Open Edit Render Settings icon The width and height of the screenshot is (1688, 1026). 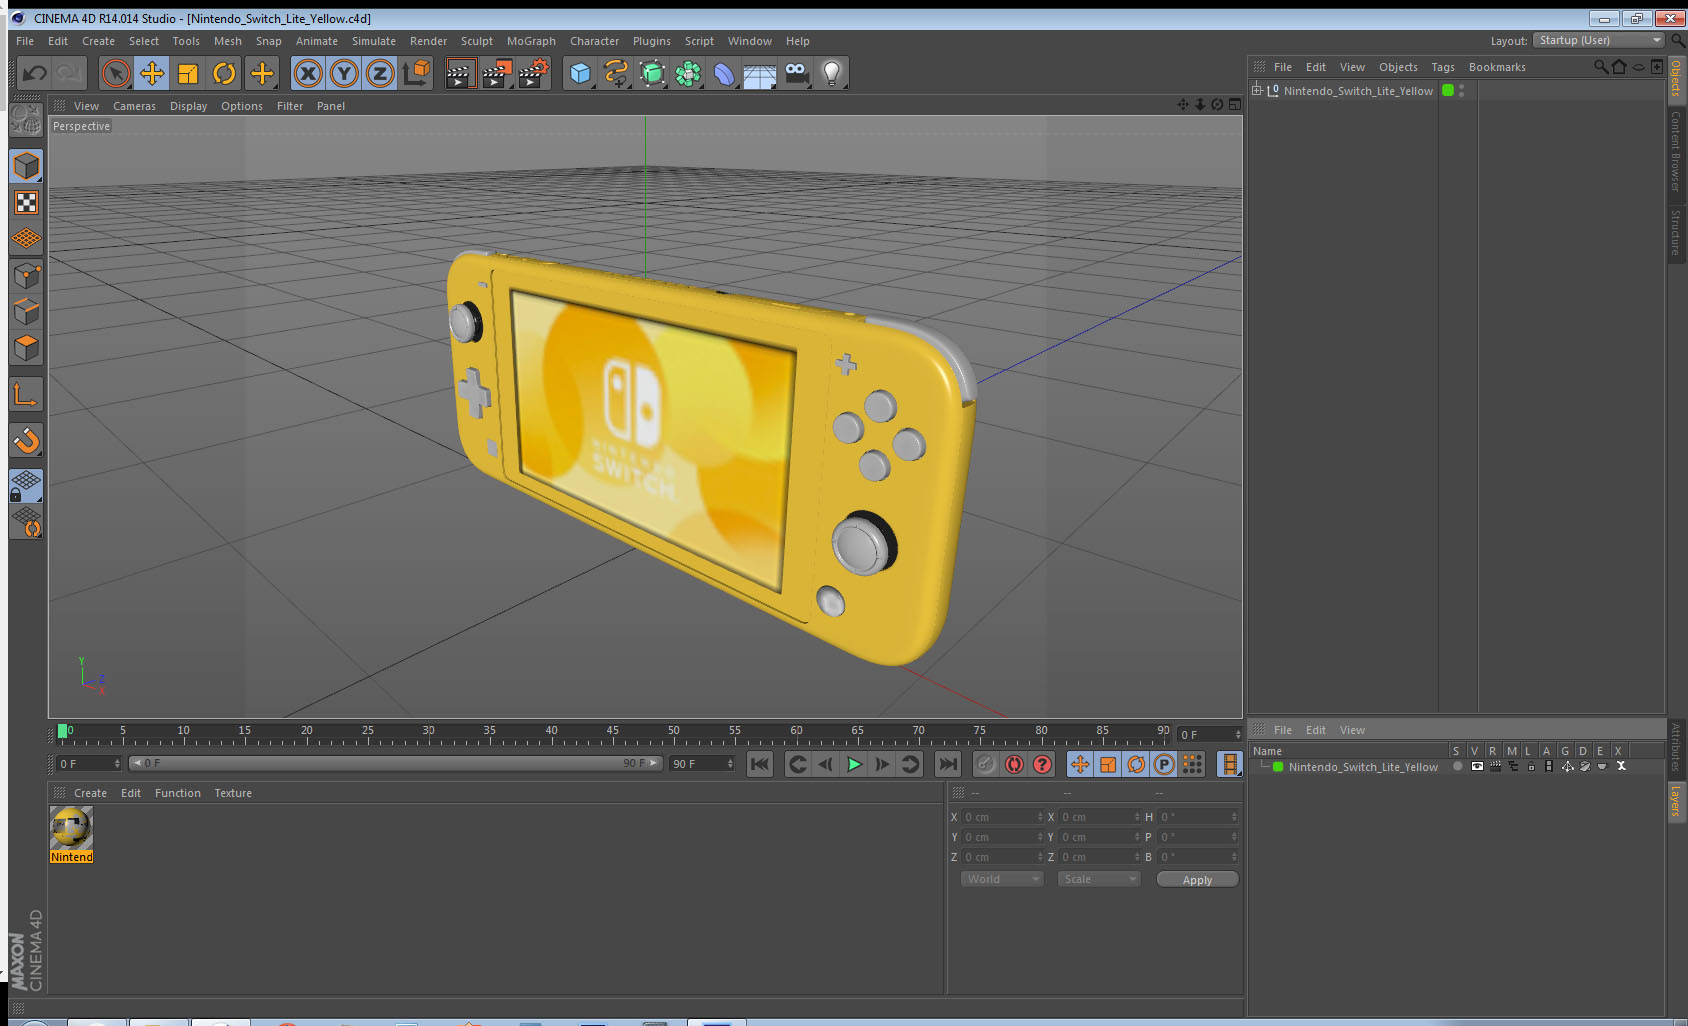[x=534, y=73]
